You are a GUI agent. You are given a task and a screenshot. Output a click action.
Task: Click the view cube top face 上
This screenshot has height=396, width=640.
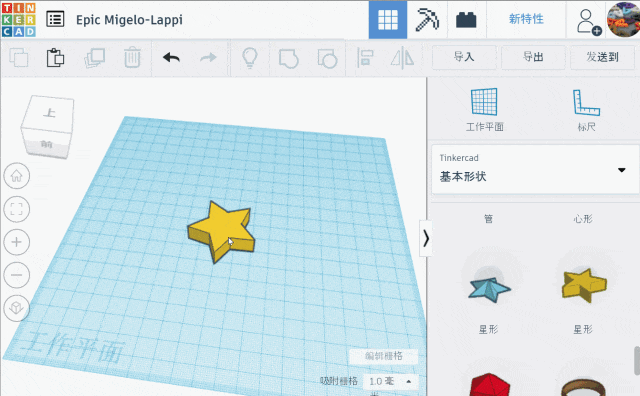(x=50, y=113)
